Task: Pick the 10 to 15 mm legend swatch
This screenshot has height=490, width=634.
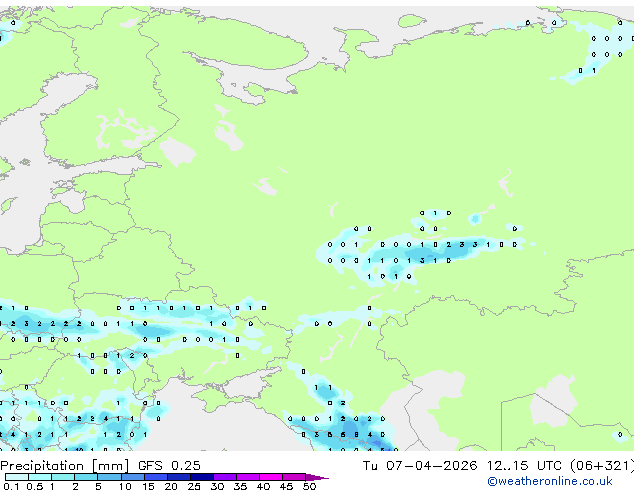Action: [132, 477]
